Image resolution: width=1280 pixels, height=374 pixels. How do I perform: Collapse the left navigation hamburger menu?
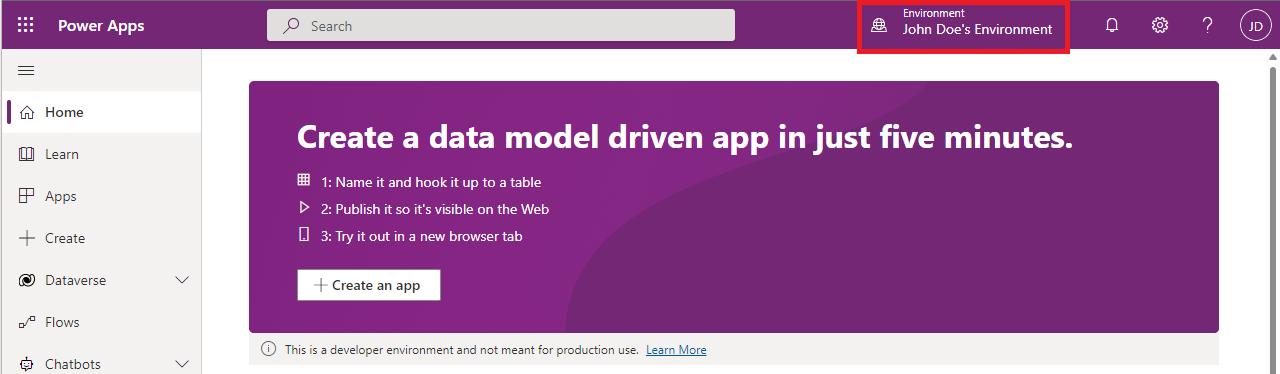[x=26, y=70]
